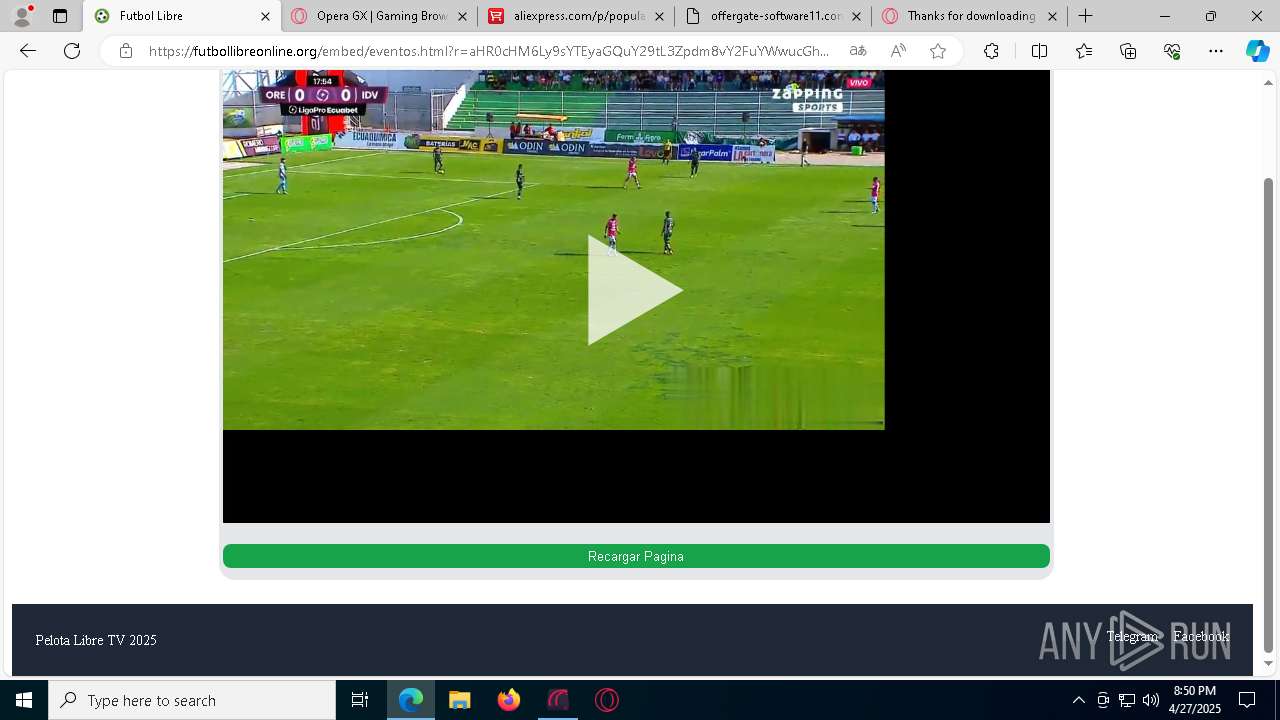Close the aliexpress.com tab
The height and width of the screenshot is (720, 1280).
pyautogui.click(x=659, y=16)
